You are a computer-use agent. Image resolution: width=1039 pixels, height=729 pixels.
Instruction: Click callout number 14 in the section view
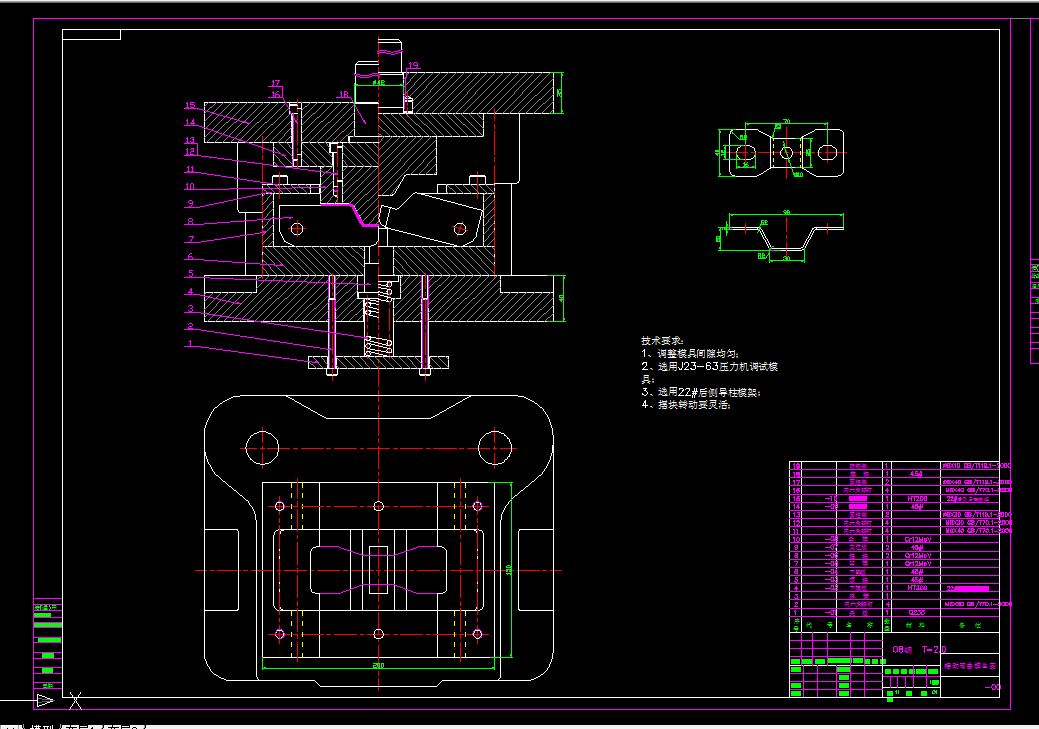190,123
